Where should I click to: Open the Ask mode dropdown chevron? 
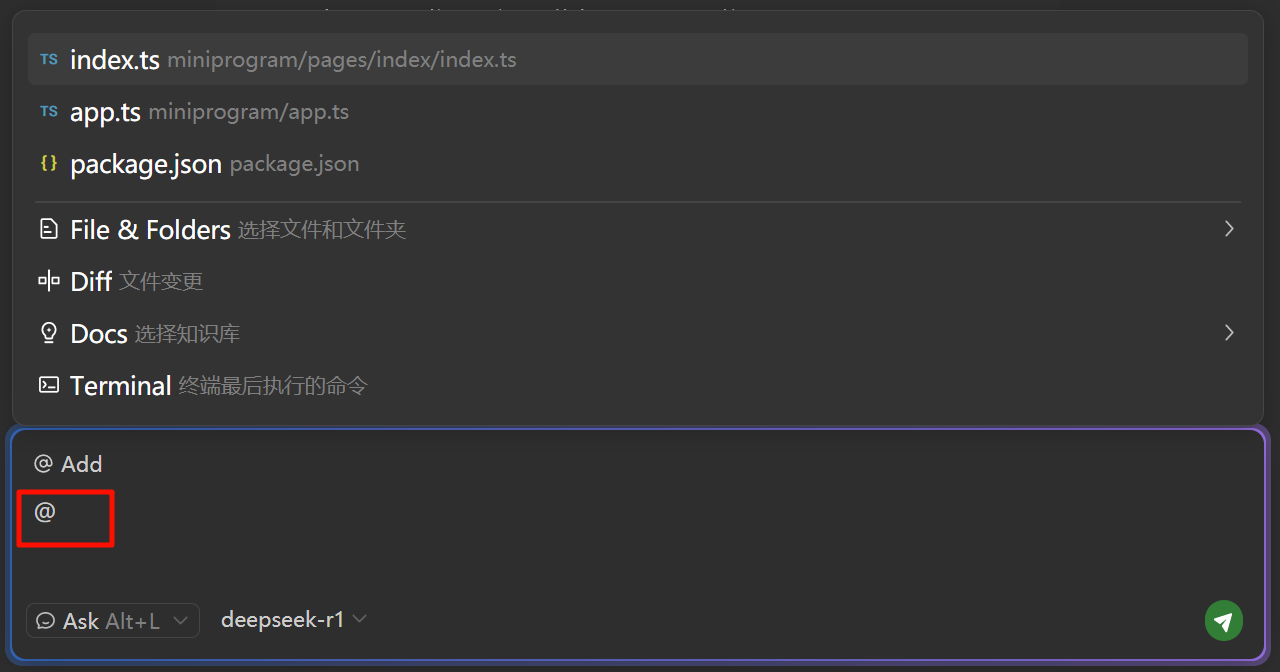coord(180,621)
